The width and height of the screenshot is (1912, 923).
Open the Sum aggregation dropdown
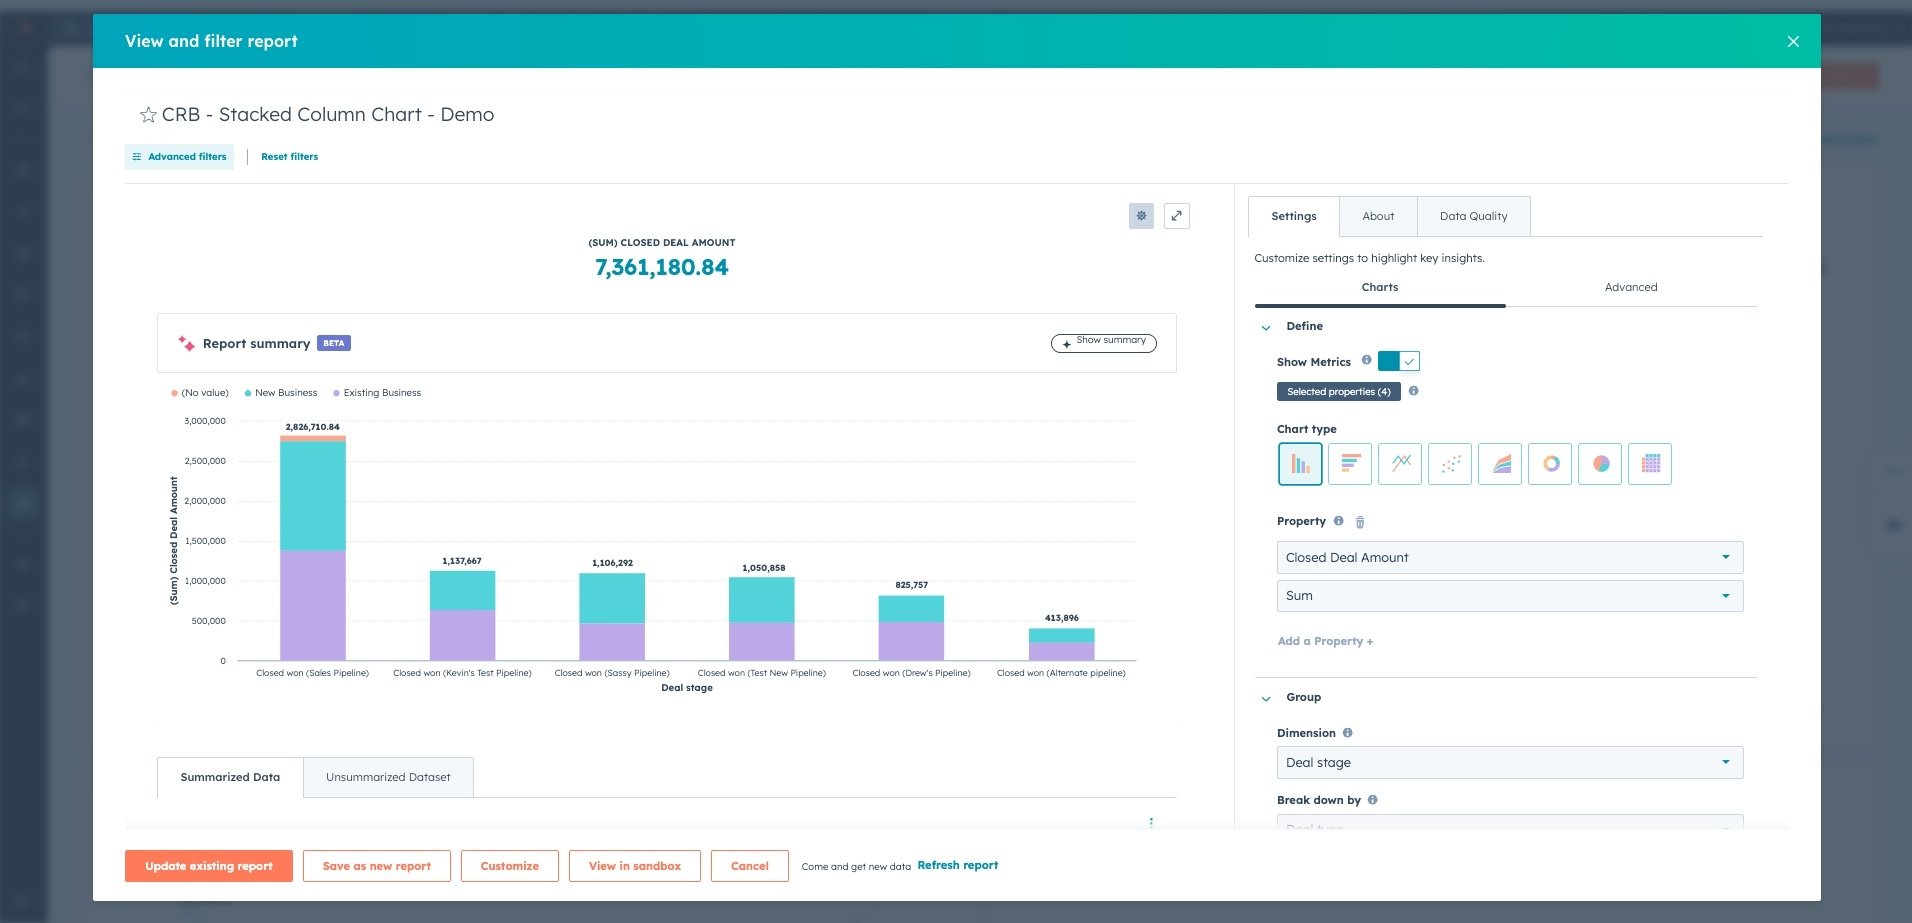(x=1509, y=596)
